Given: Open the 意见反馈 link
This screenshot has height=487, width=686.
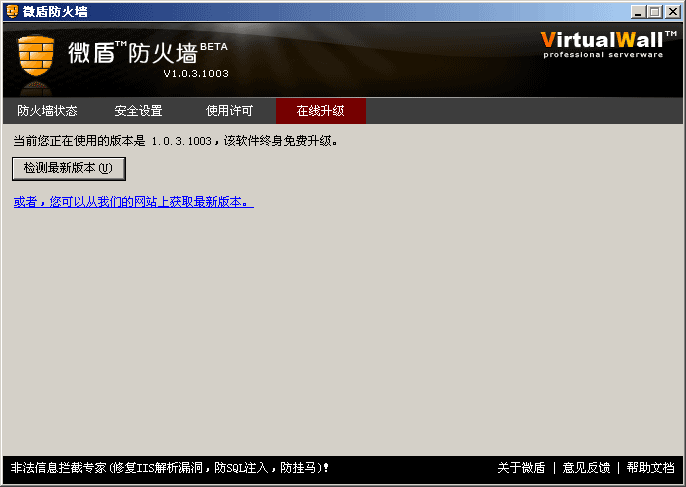Looking at the screenshot, I should click(x=586, y=468).
